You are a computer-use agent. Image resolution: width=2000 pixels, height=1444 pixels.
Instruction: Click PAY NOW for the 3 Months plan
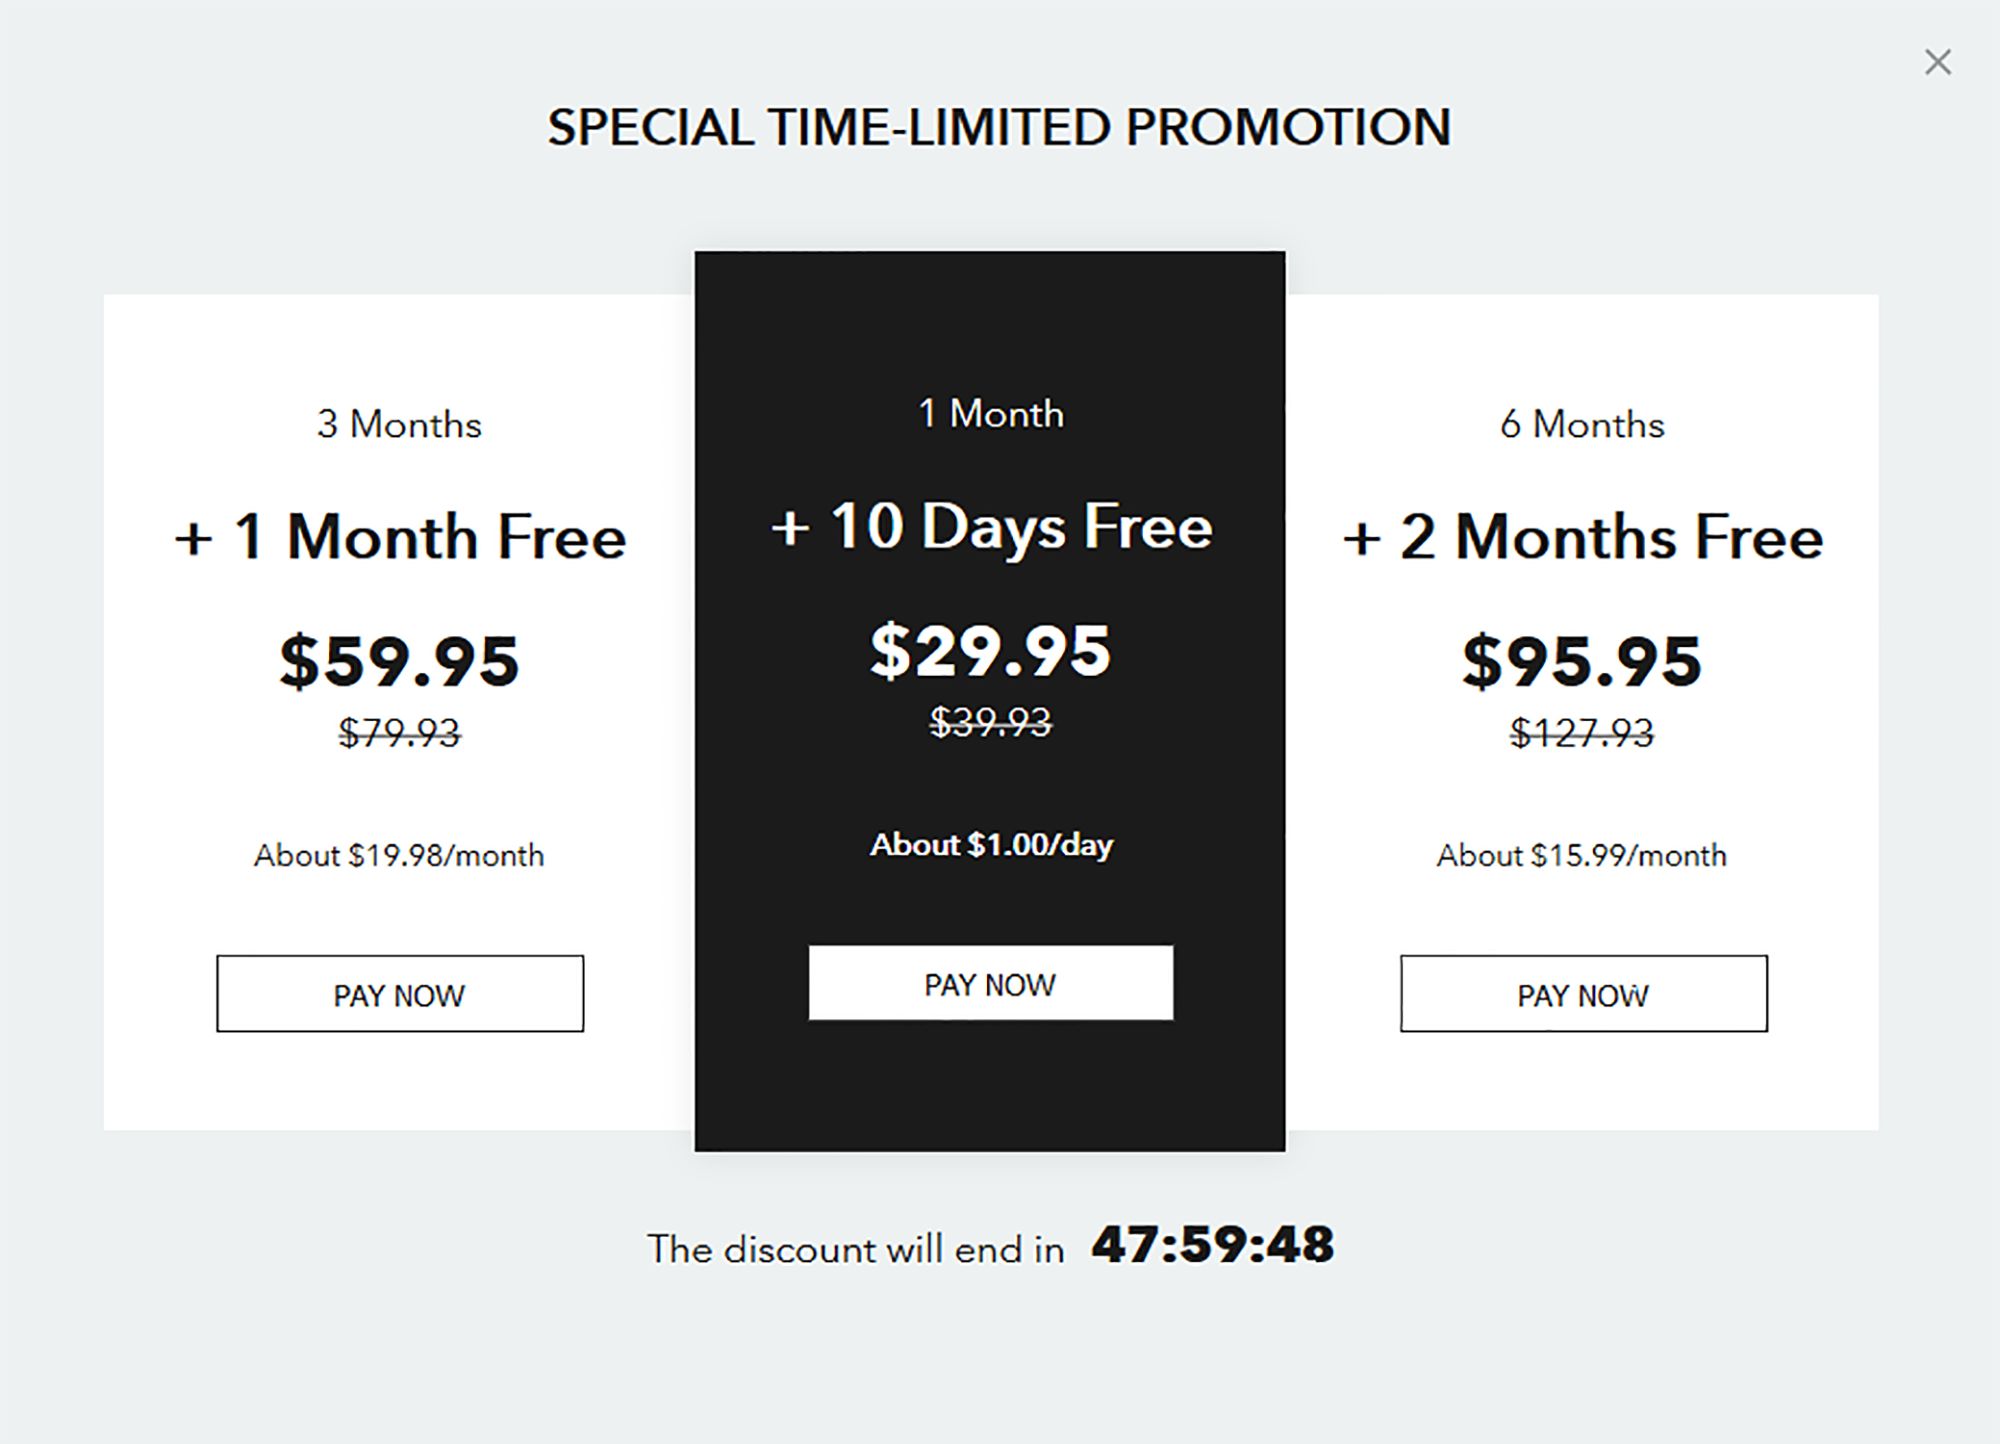coord(400,994)
